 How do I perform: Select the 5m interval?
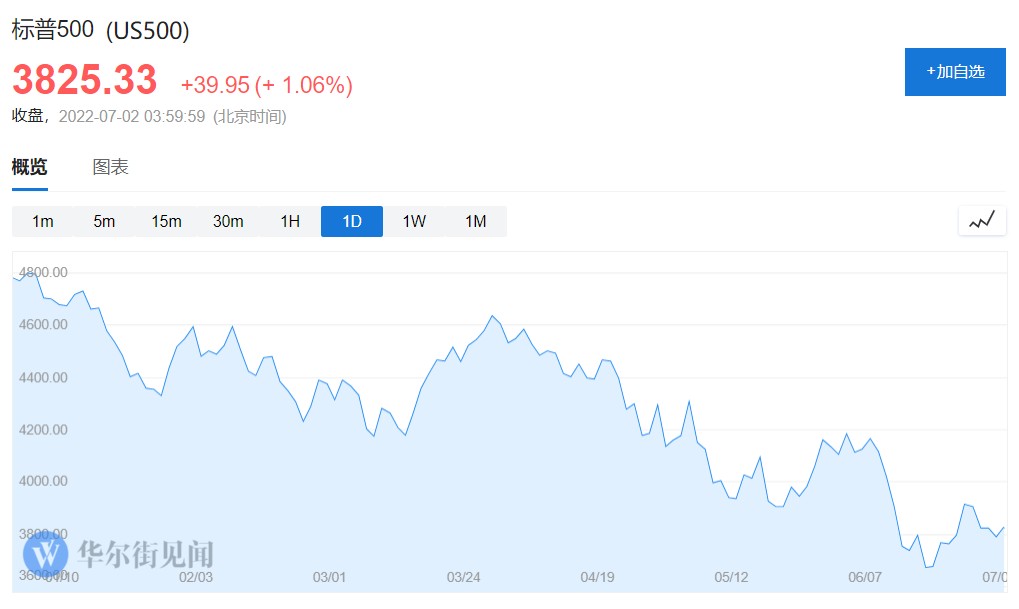(x=105, y=221)
